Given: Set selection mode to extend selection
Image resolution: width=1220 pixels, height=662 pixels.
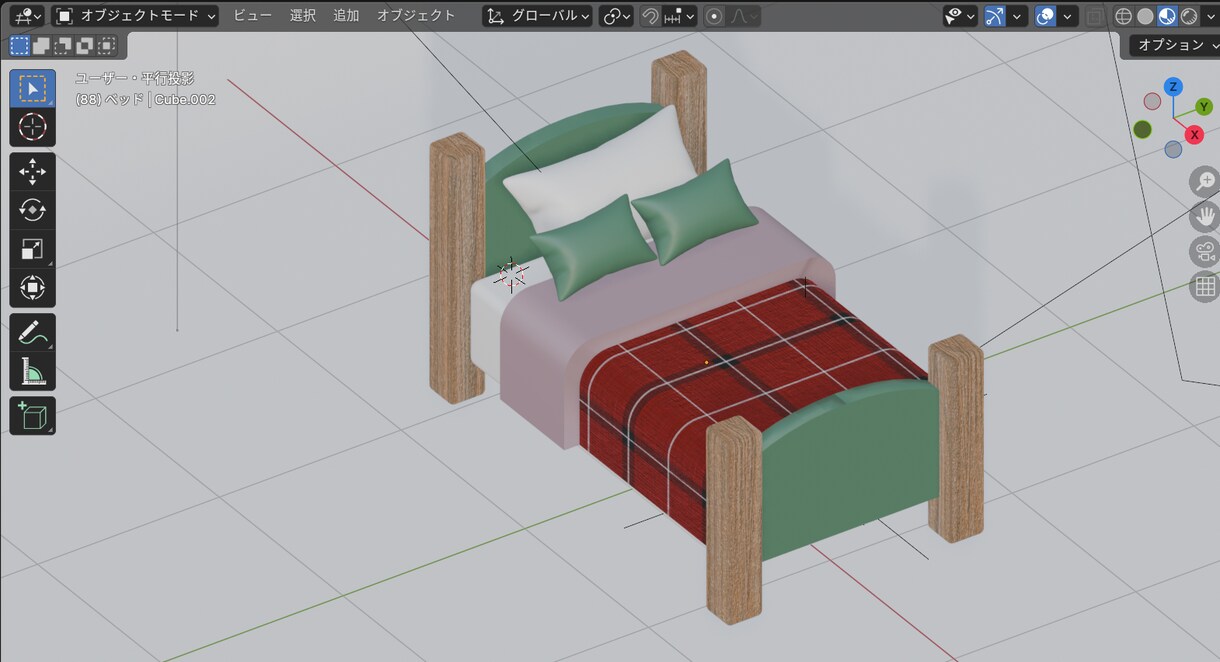Looking at the screenshot, I should pyautogui.click(x=41, y=45).
